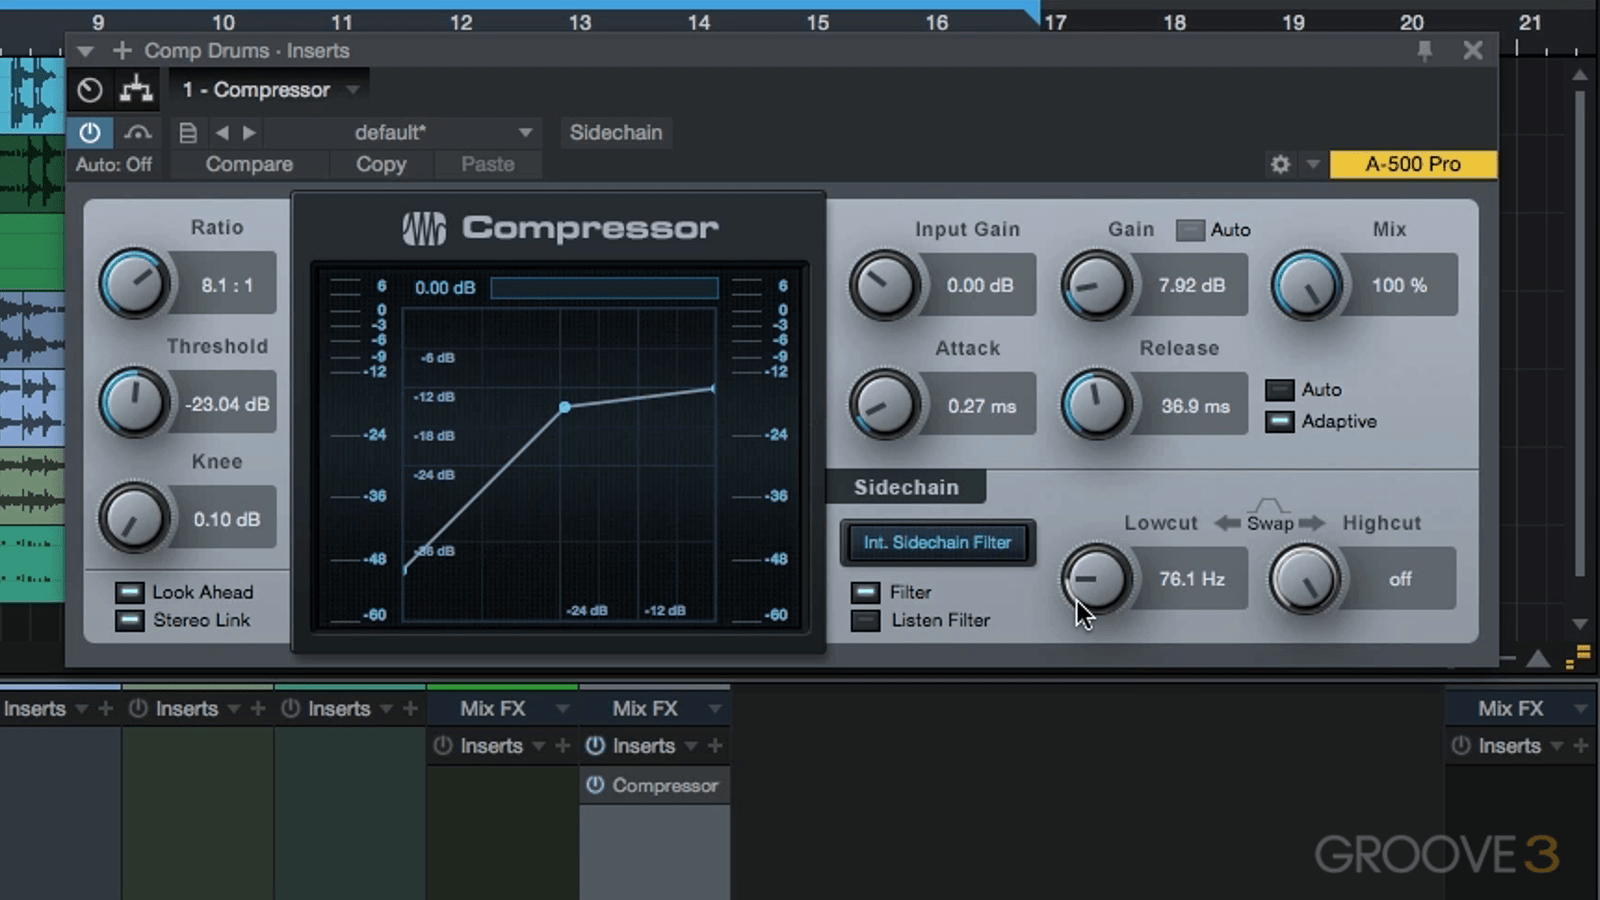Image resolution: width=1600 pixels, height=900 pixels.
Task: Select the Compressor insert in mixer channel
Action: pyautogui.click(x=664, y=785)
